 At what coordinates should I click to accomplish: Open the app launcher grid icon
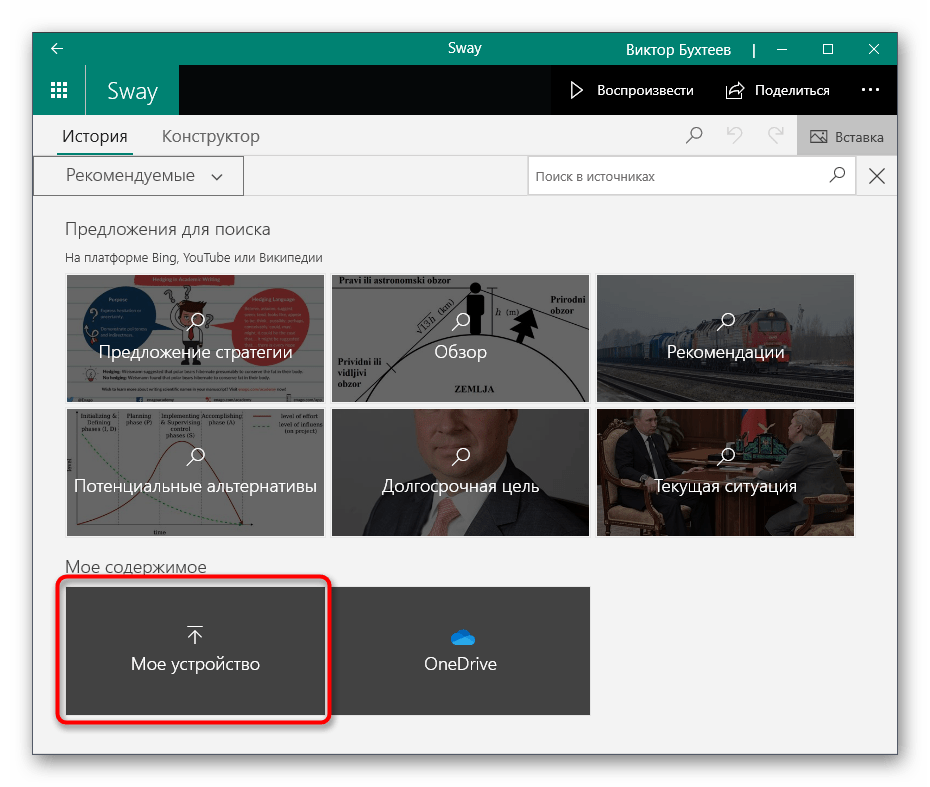pos(58,90)
